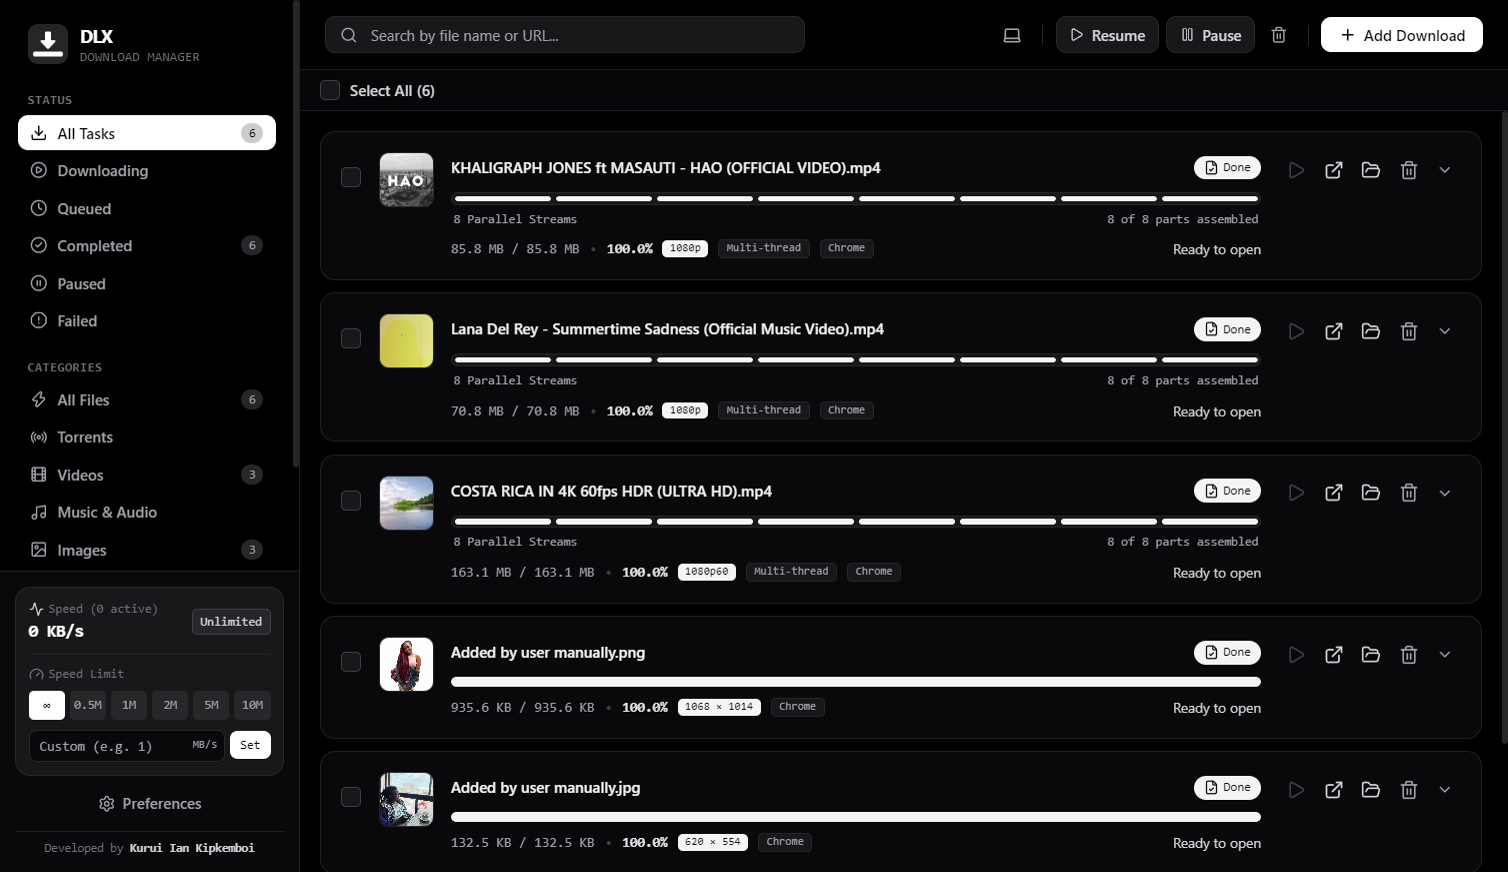Filter by Completed status

[147, 245]
